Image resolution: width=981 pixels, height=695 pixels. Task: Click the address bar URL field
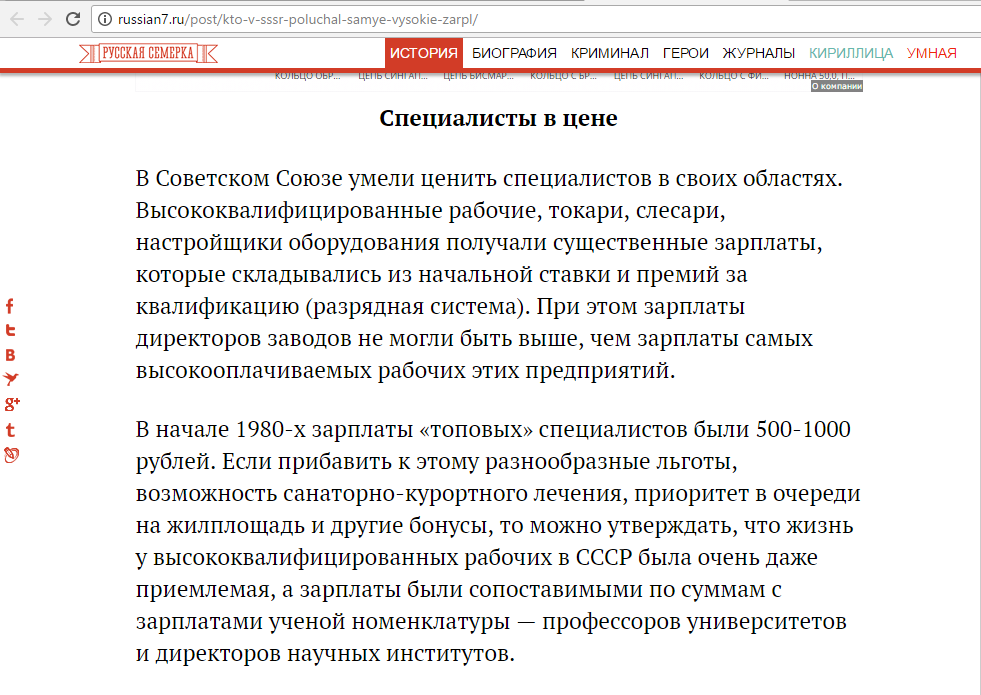(x=500, y=19)
